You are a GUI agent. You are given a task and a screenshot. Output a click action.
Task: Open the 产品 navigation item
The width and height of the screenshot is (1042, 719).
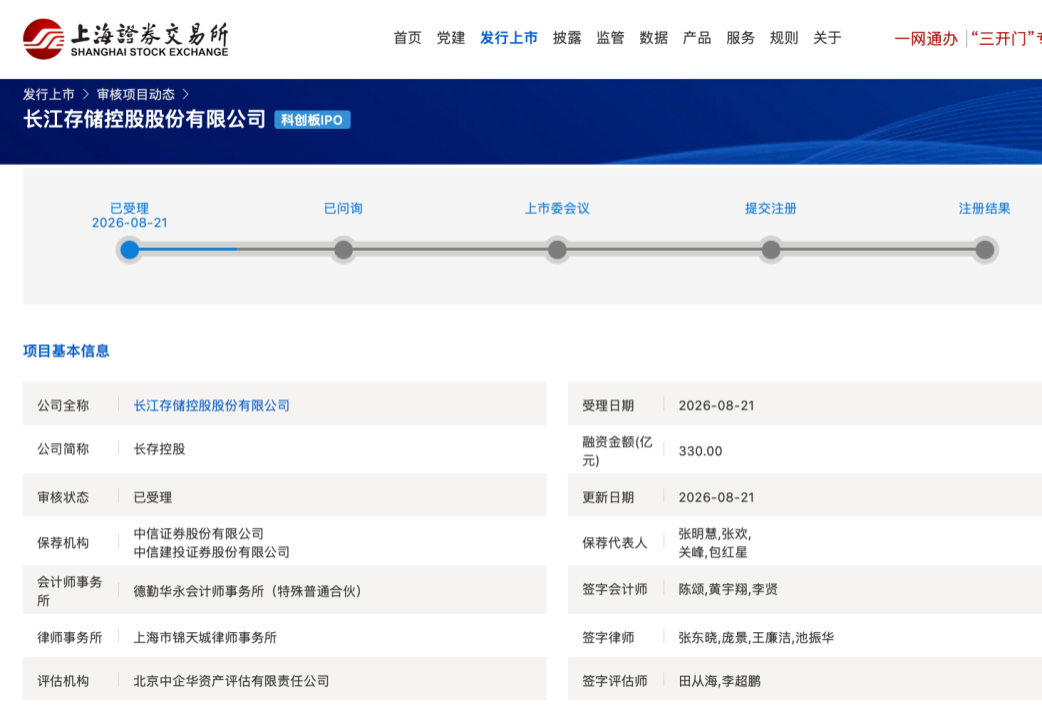pos(696,38)
